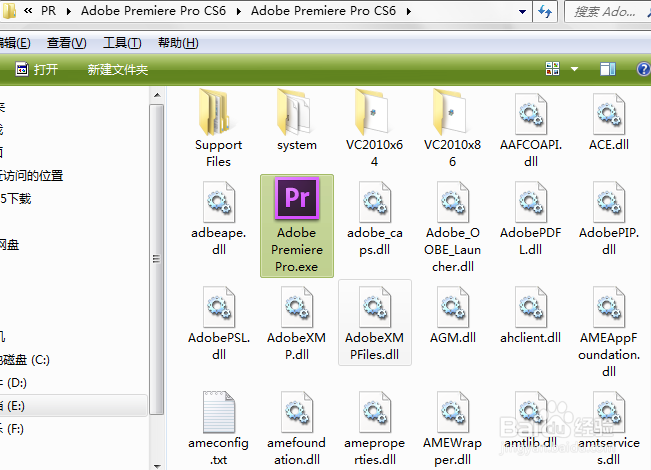Go to PR in address bar
The height and width of the screenshot is (470, 651).
48,11
